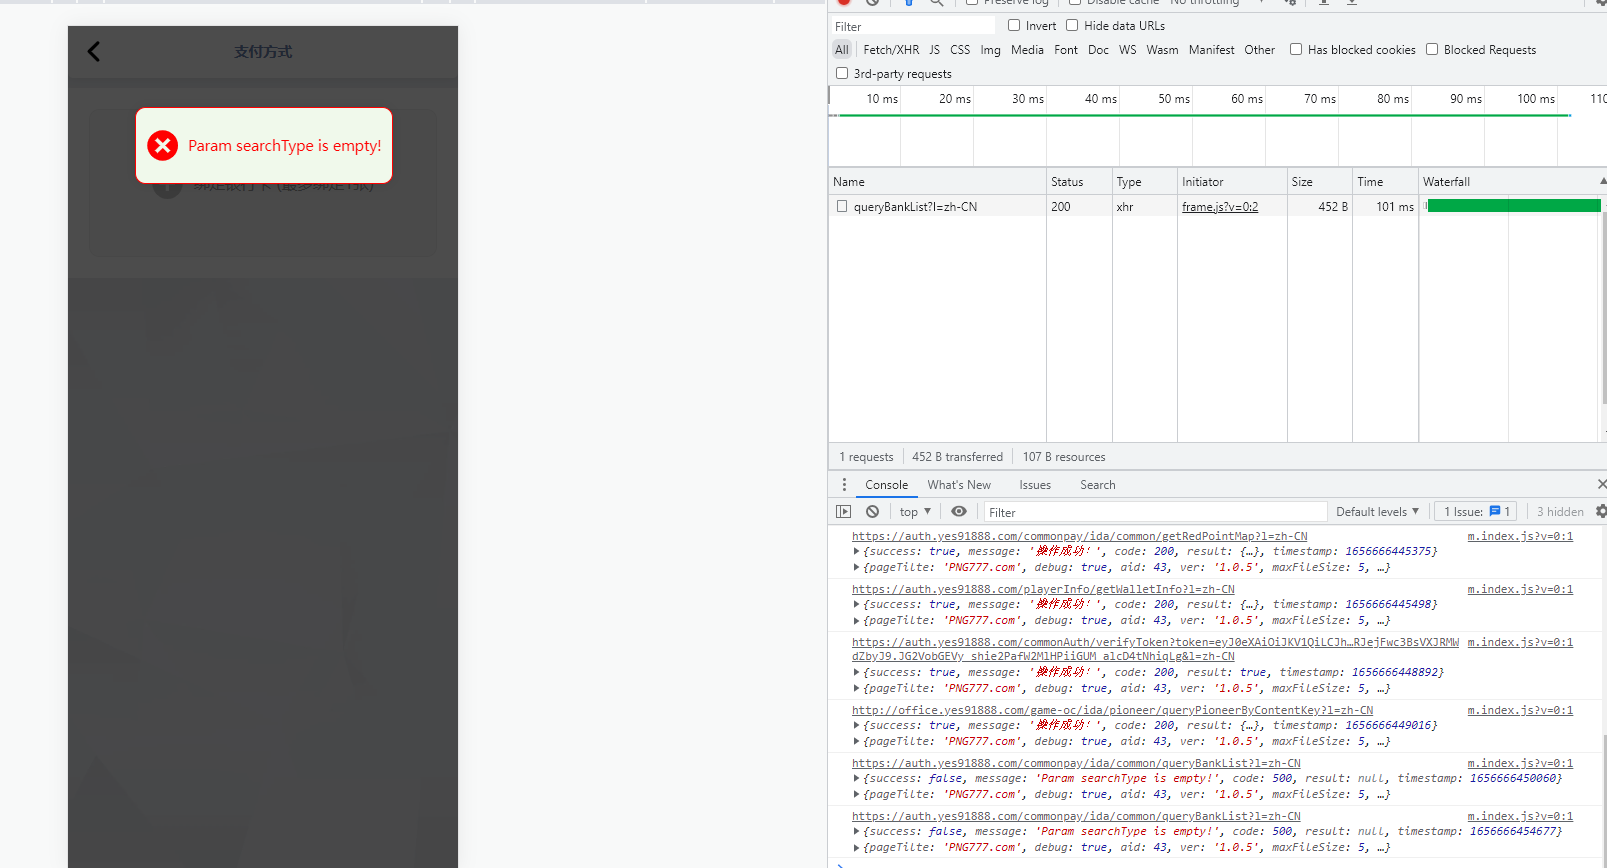Toggle the Waterfall column sort arrow

point(1602,182)
